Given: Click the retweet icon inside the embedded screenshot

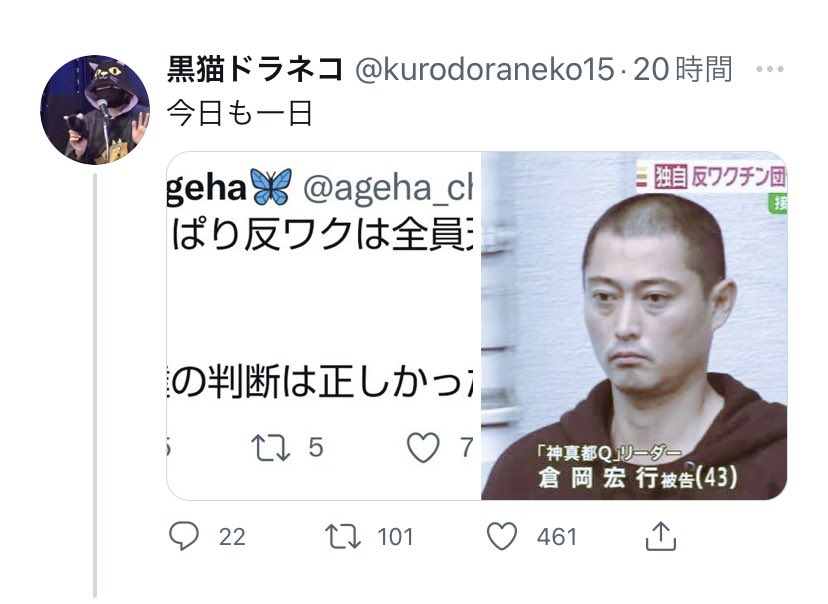Looking at the screenshot, I should (x=270, y=448).
